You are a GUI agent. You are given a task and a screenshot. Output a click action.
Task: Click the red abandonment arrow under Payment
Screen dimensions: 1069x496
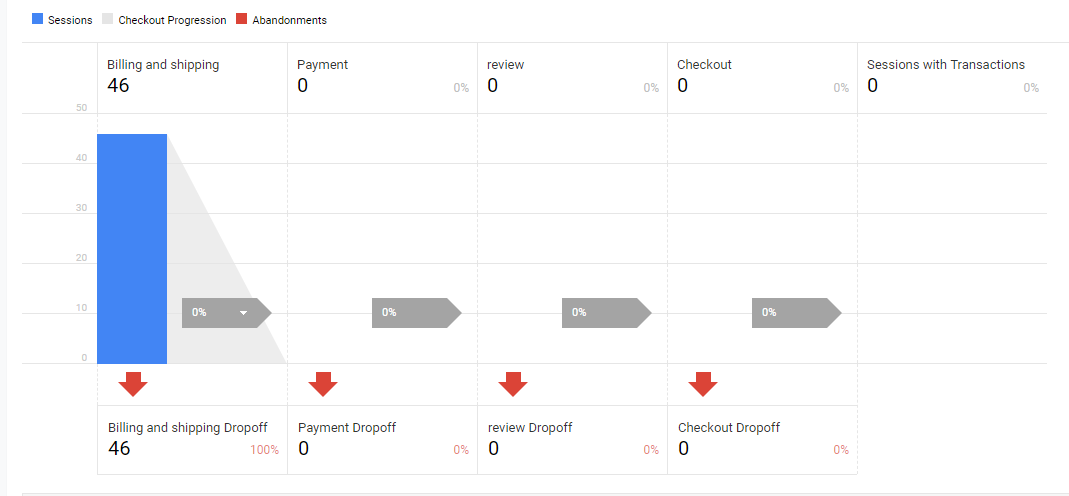(323, 384)
